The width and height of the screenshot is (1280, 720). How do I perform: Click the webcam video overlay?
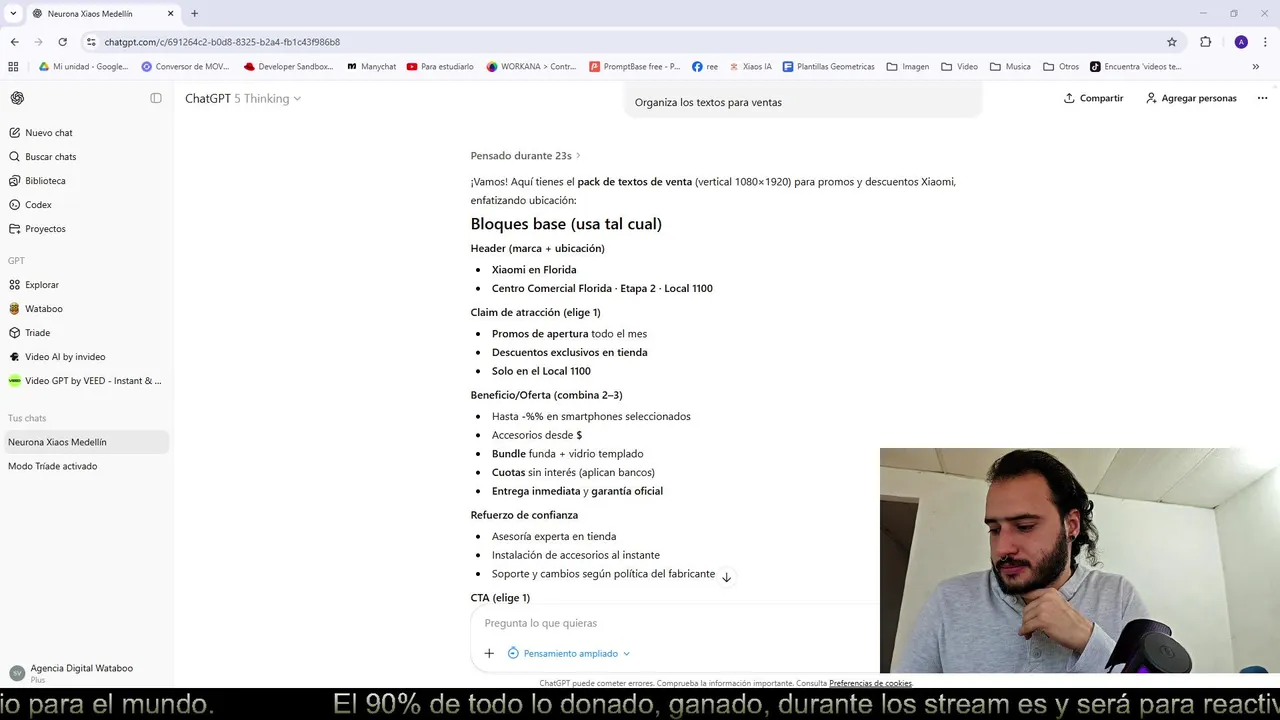[1079, 561]
